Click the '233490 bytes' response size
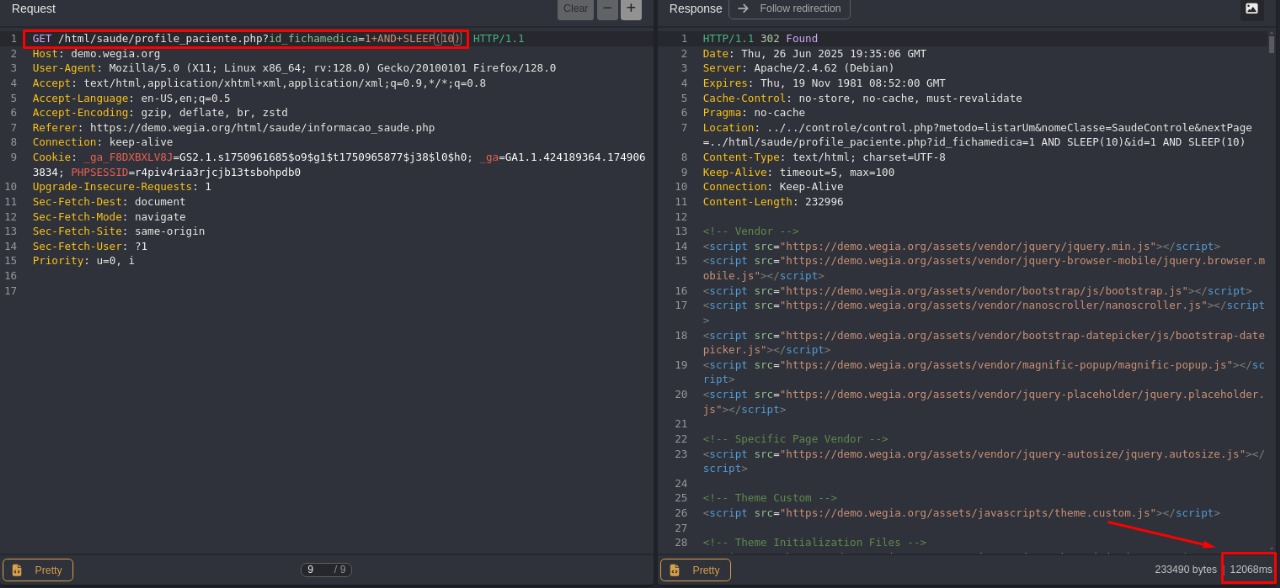Screen dimensions: 1280x588 pyautogui.click(x=1186, y=570)
